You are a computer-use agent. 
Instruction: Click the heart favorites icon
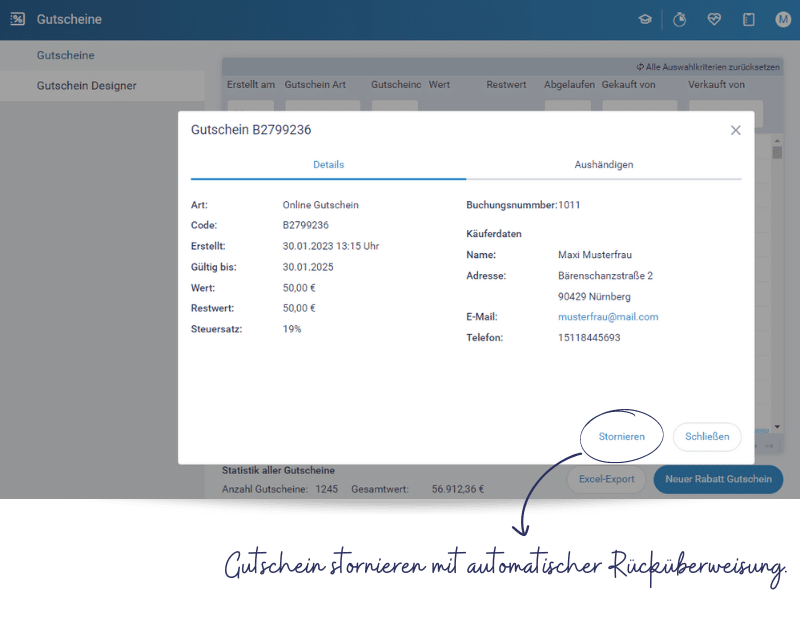714,19
